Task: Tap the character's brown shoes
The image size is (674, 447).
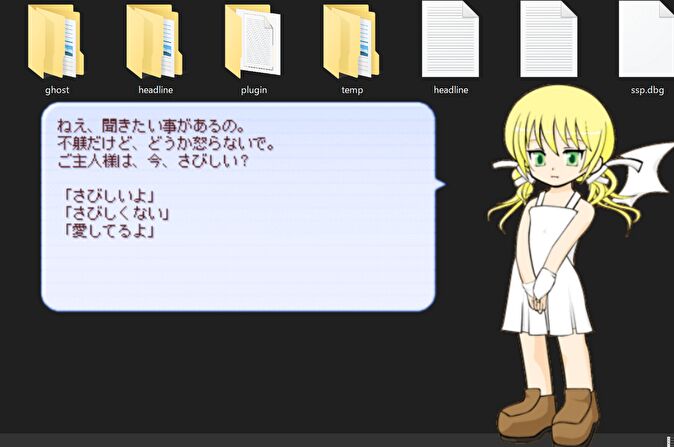Action: pos(550,411)
